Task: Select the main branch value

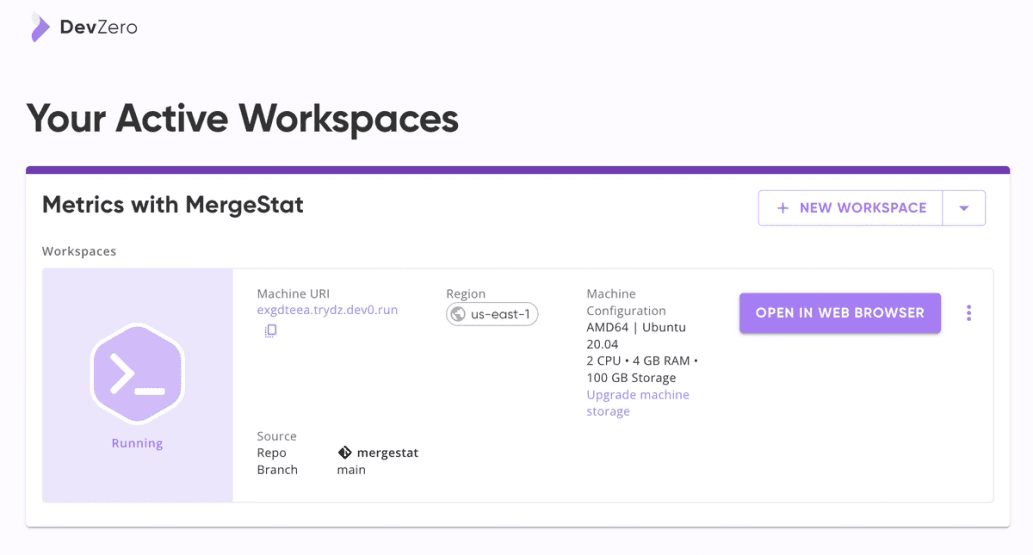Action: coord(351,470)
